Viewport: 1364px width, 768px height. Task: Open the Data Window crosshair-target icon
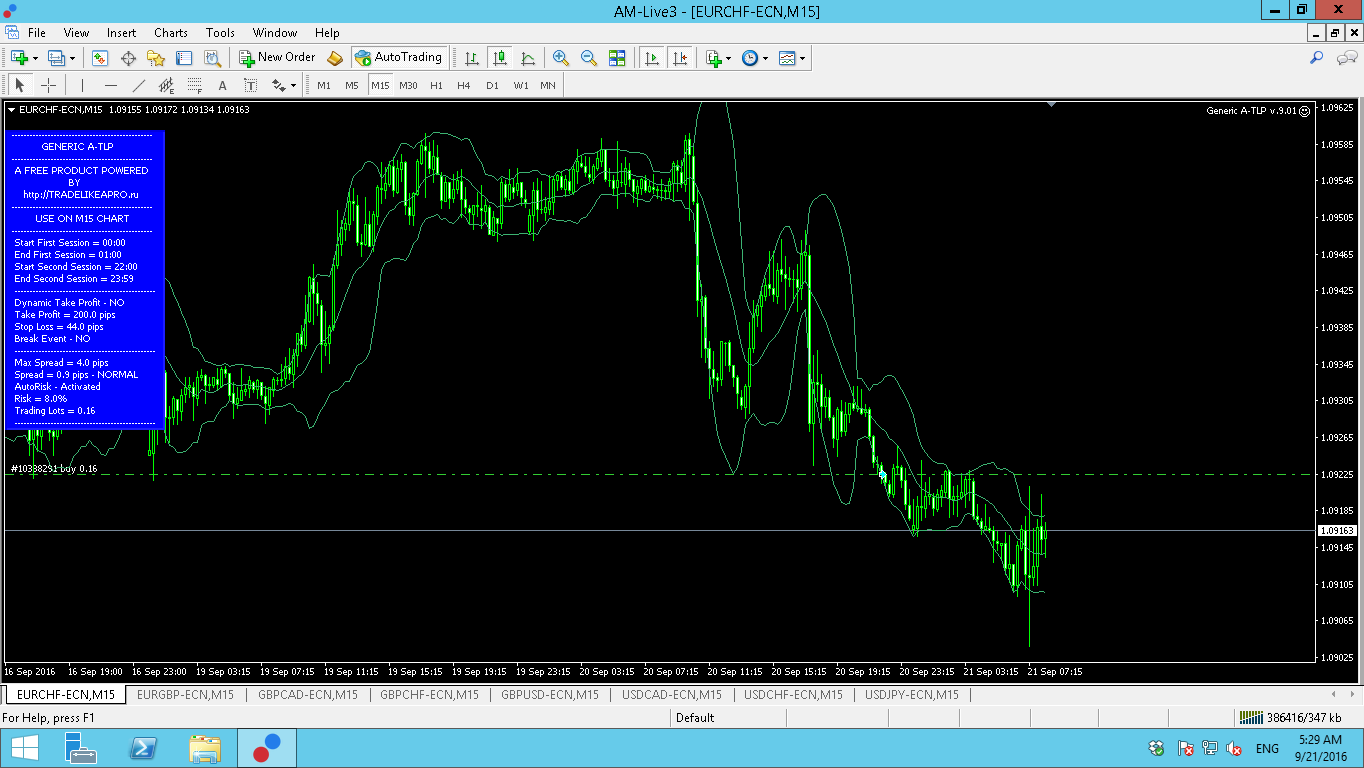[128, 58]
